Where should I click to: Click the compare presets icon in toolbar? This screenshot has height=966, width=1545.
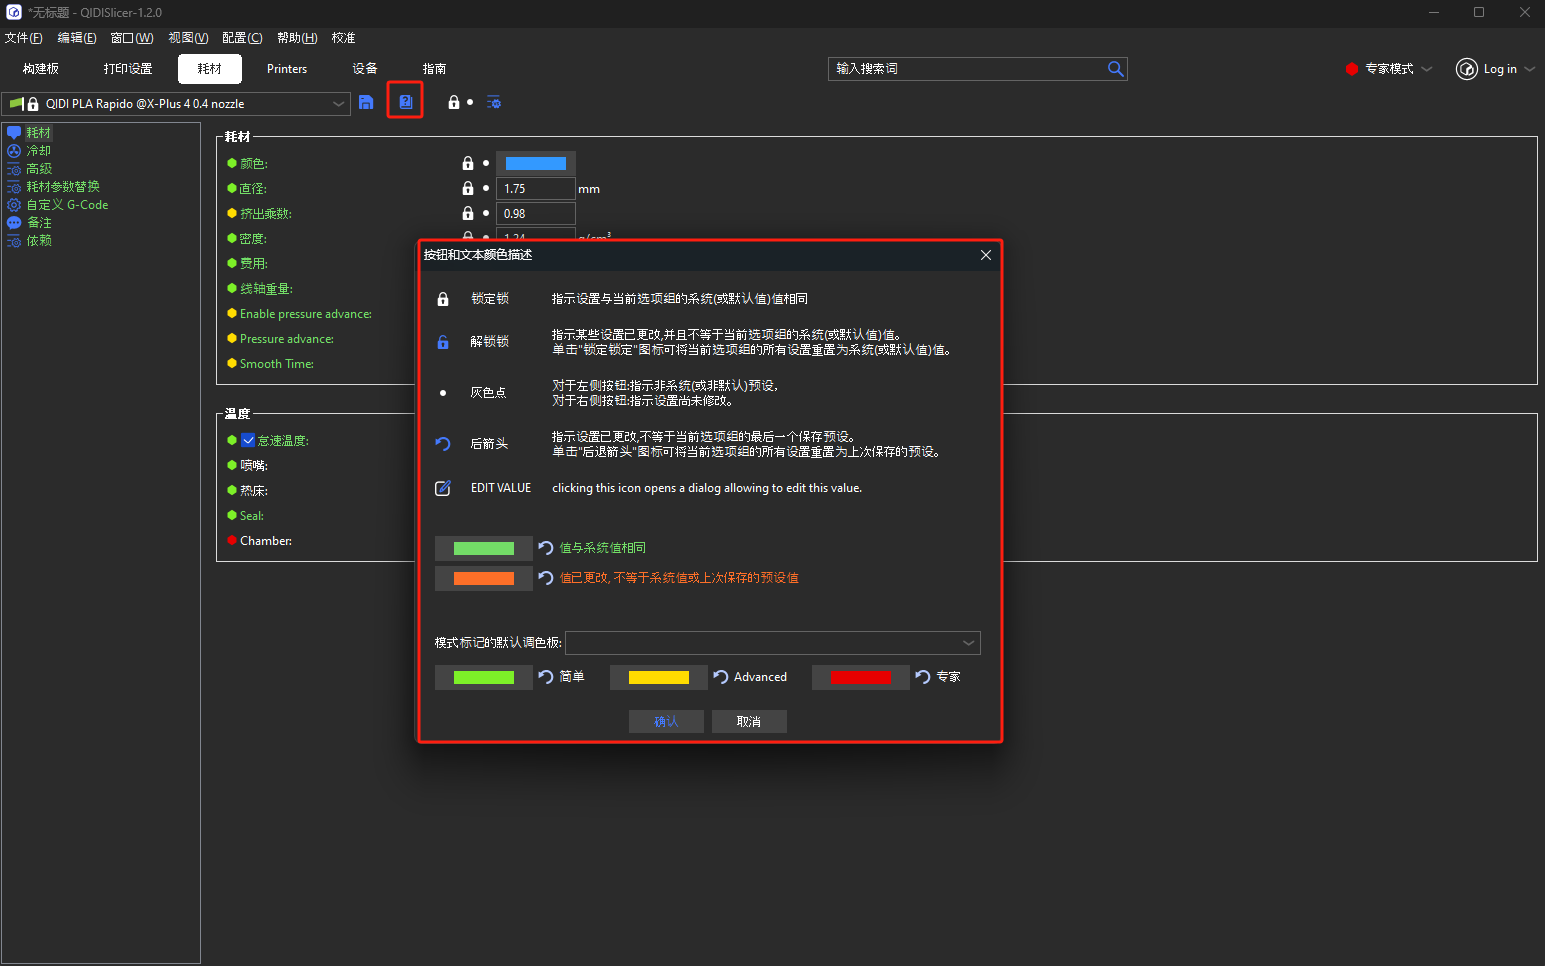click(405, 102)
